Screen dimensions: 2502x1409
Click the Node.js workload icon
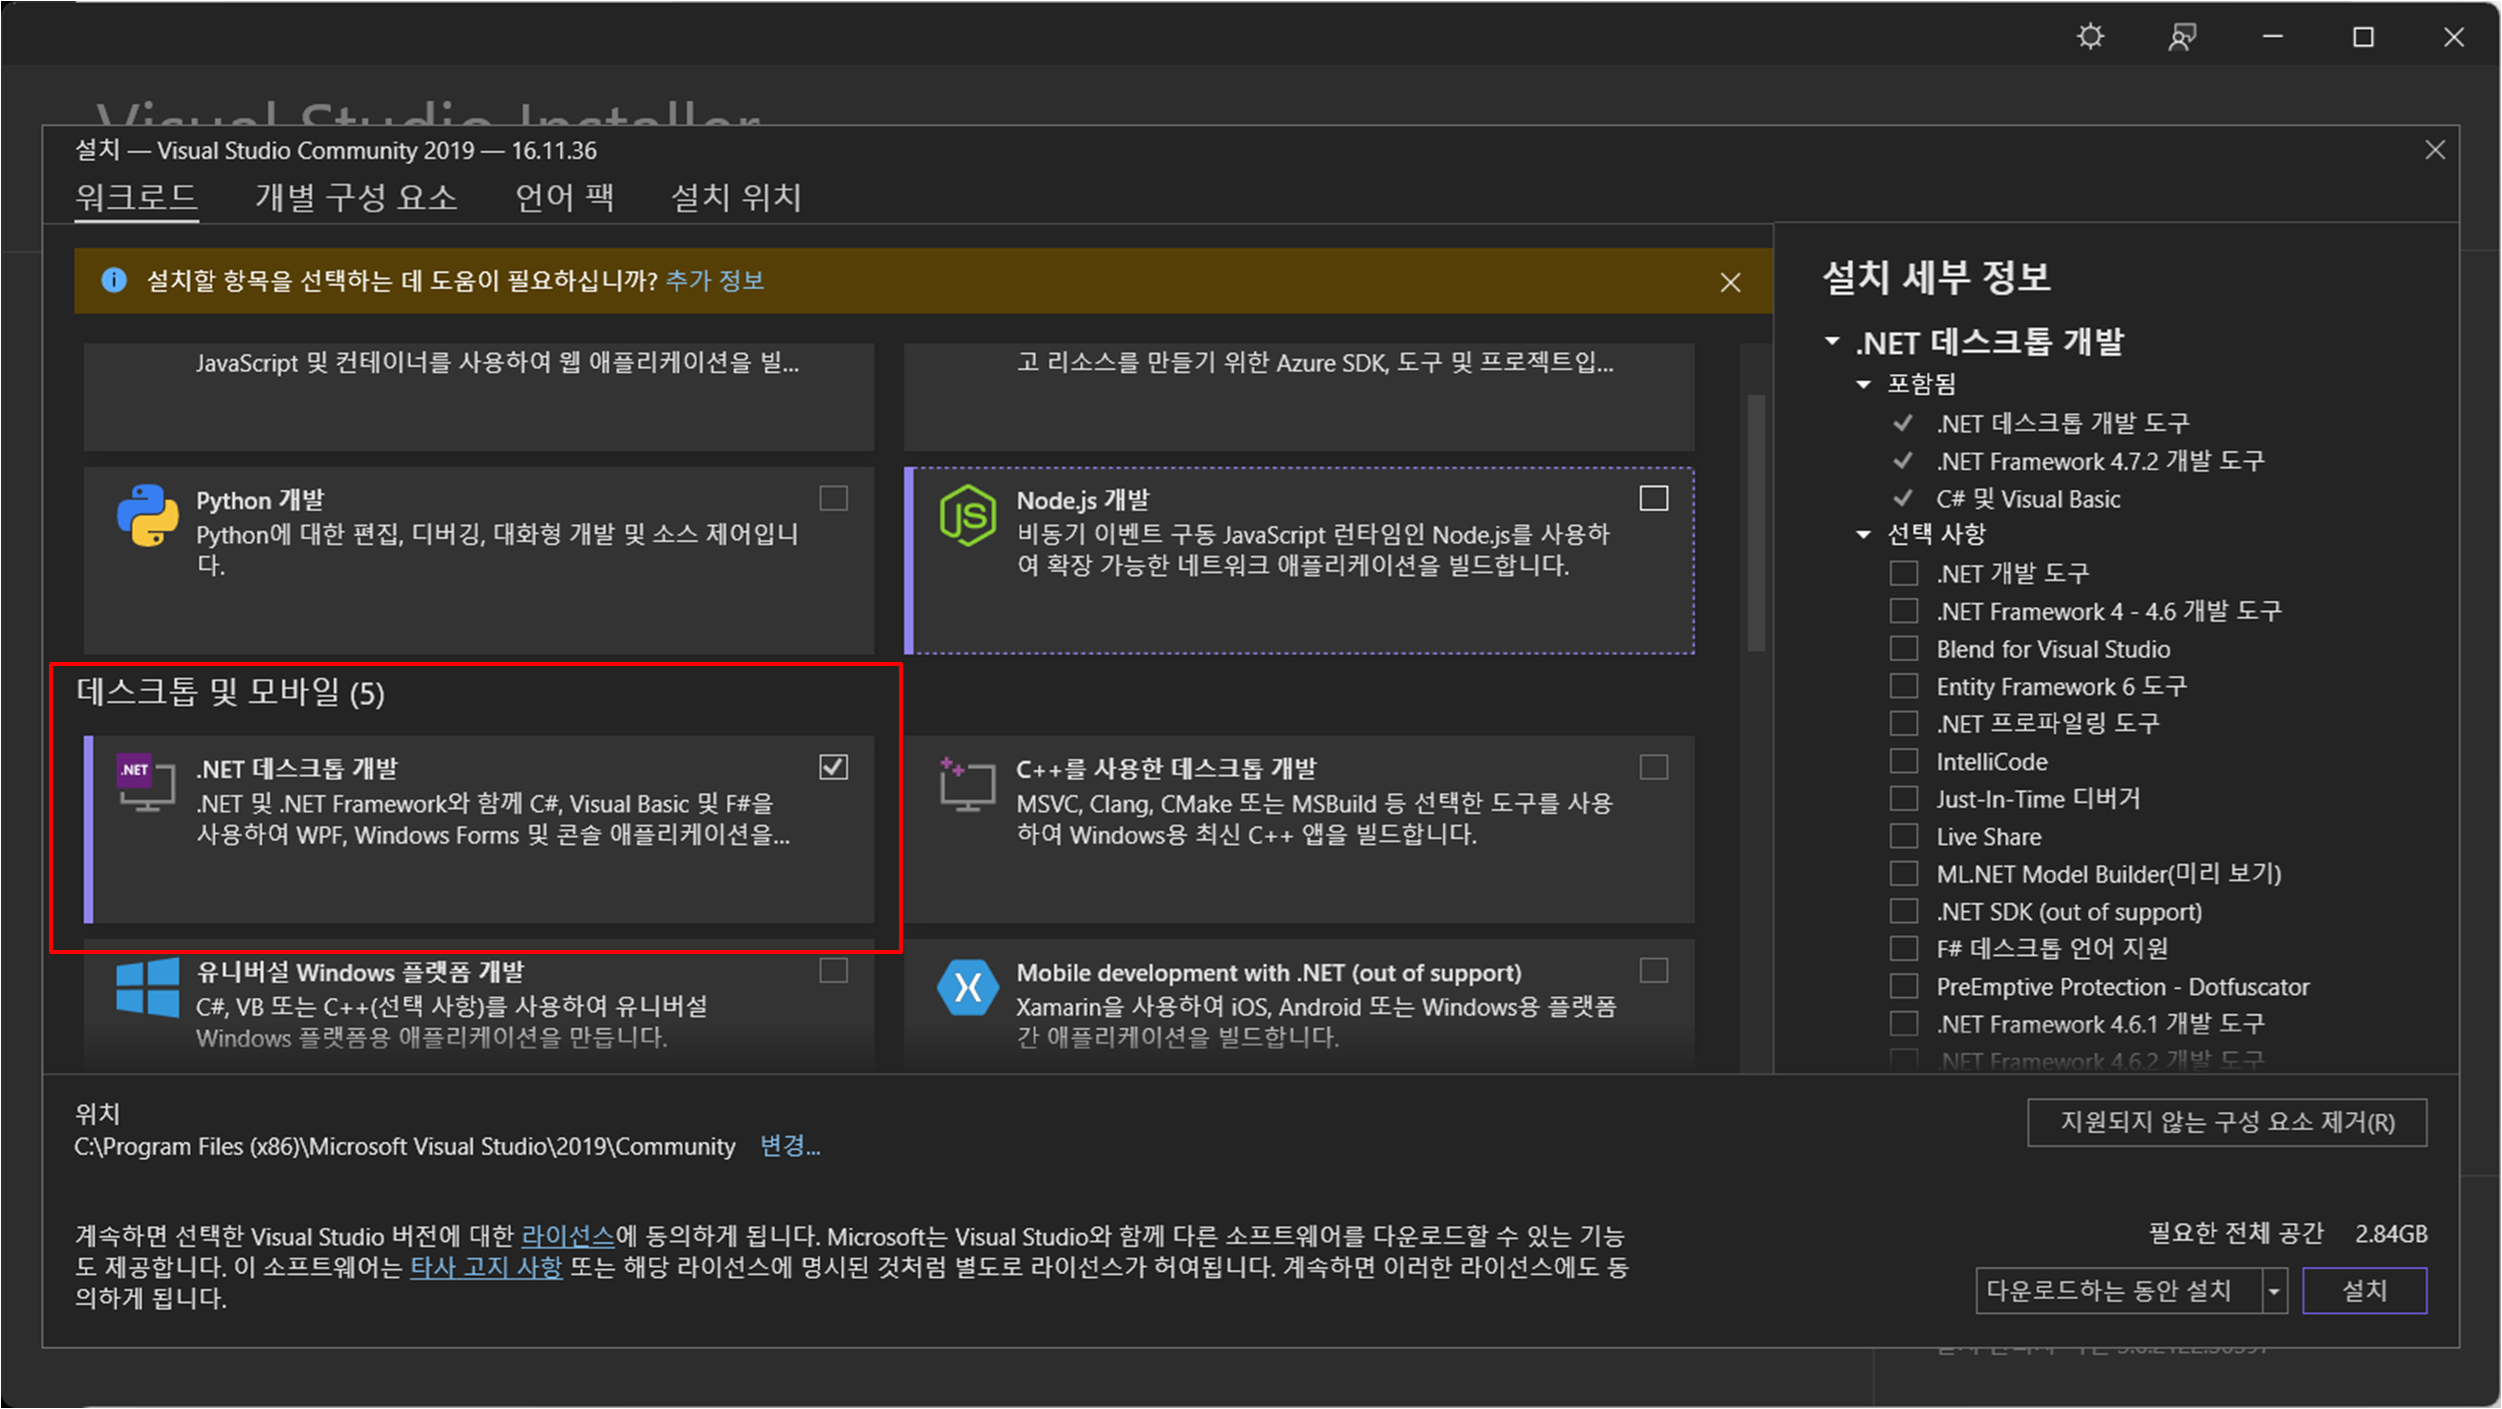click(x=967, y=516)
